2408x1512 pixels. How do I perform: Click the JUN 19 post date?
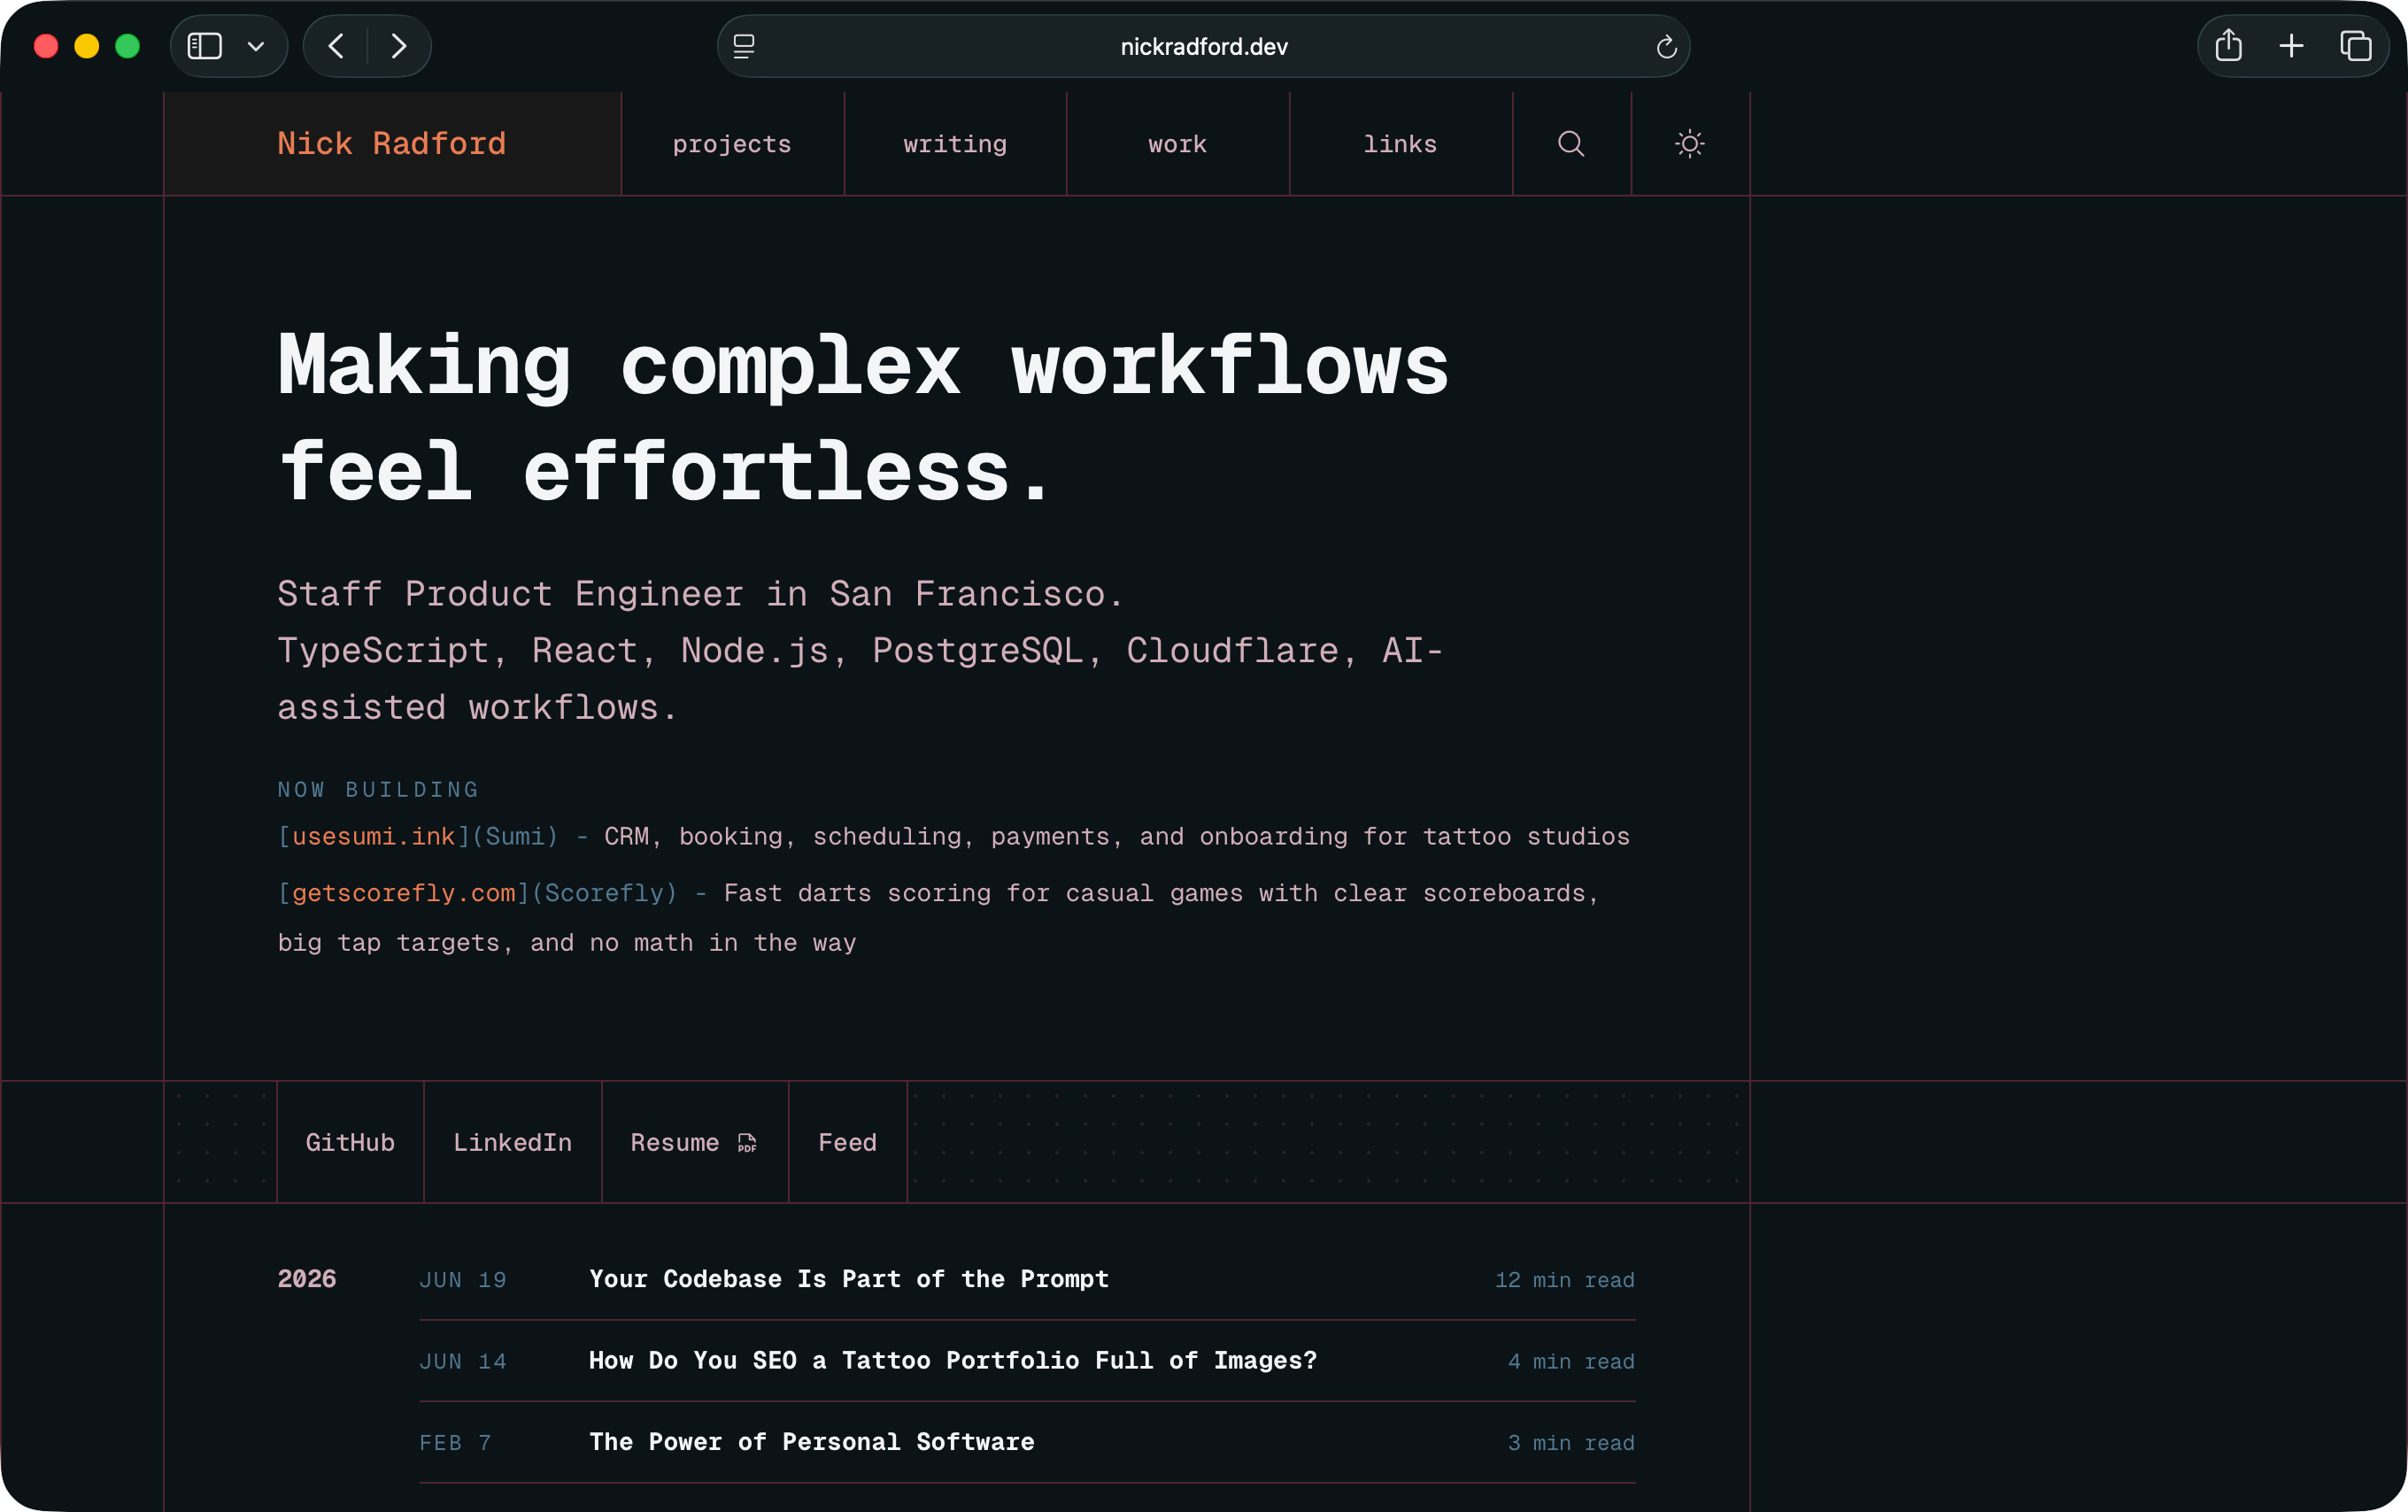coord(463,1280)
